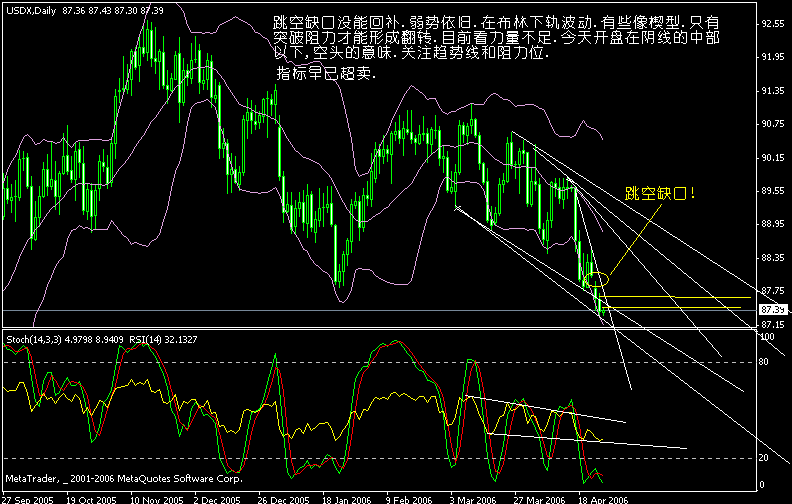Viewport: 792px width, 504px height.
Task: Click the 88.95 price axis label
Action: click(x=773, y=224)
